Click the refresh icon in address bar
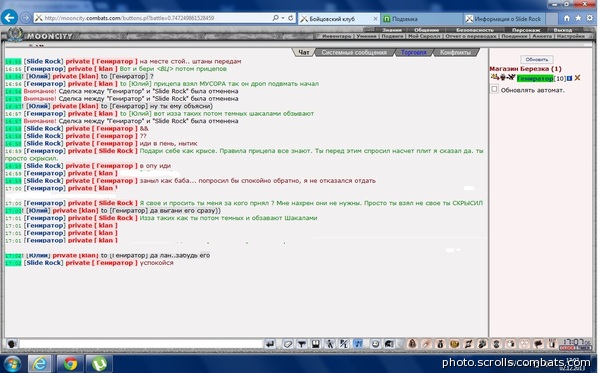The height and width of the screenshot is (373, 600). pos(291,18)
